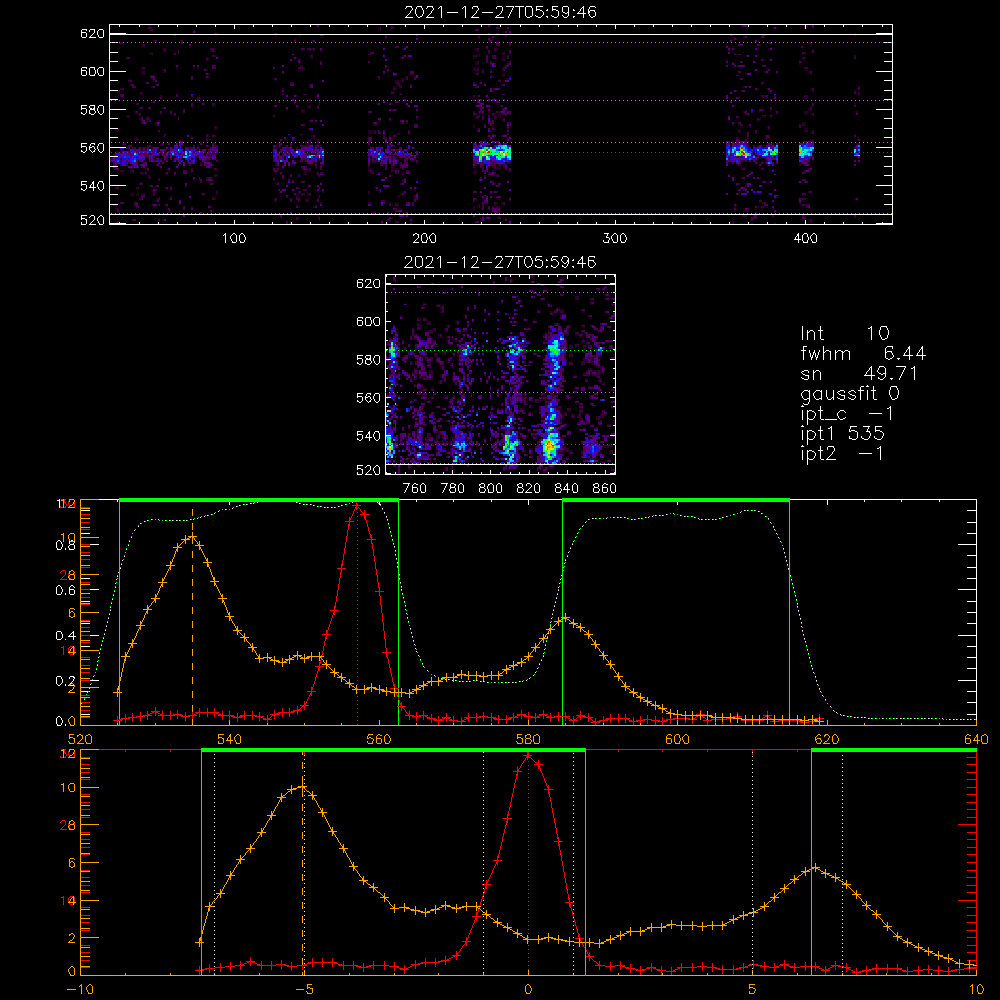The height and width of the screenshot is (1000, 1000).
Task: Click the thick green bar atop the left window in profile plot
Action: [259, 500]
